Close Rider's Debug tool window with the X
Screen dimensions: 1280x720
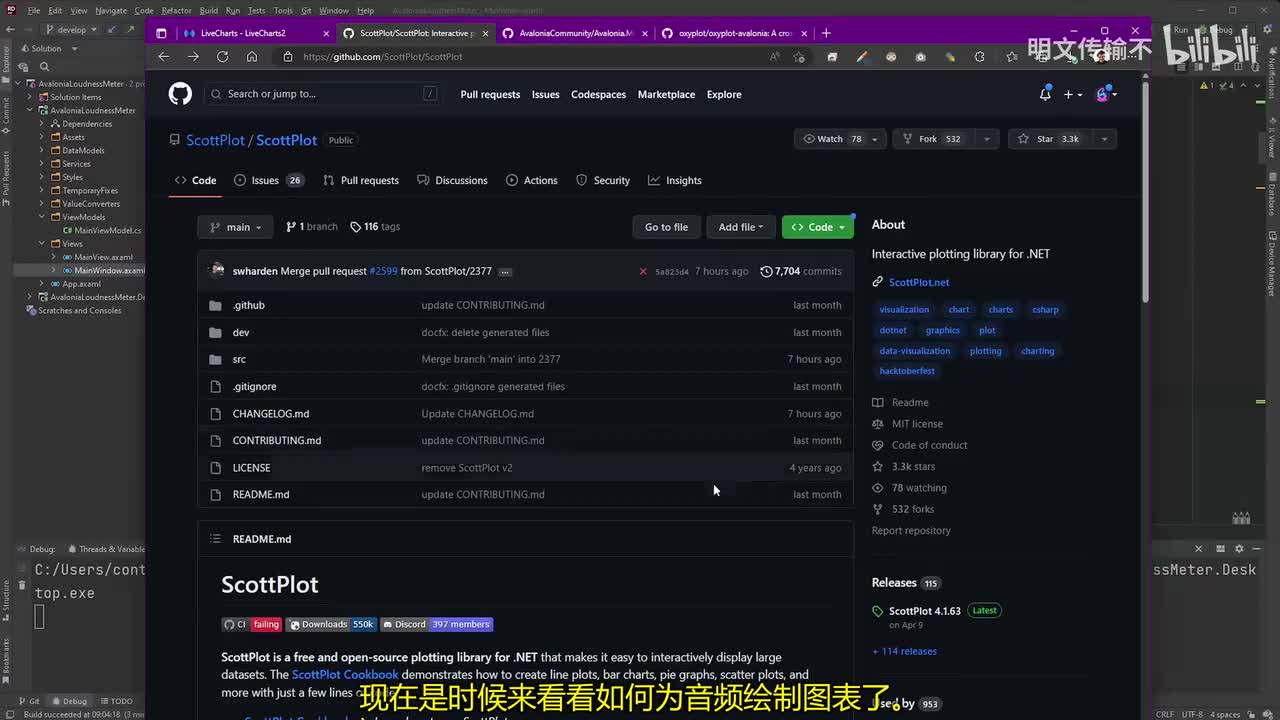1199,548
